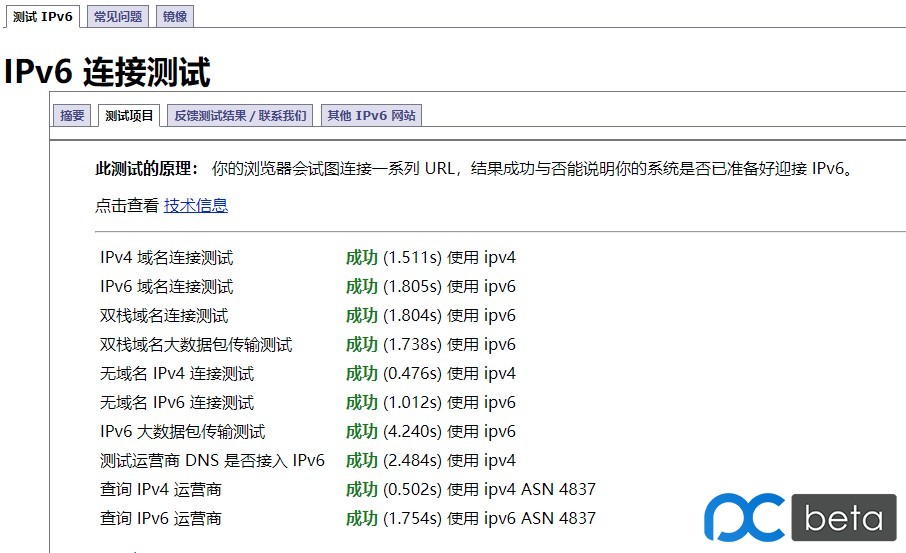The height and width of the screenshot is (553, 906).
Task: Click the IPv6 连接测试 page heading
Action: (x=107, y=72)
